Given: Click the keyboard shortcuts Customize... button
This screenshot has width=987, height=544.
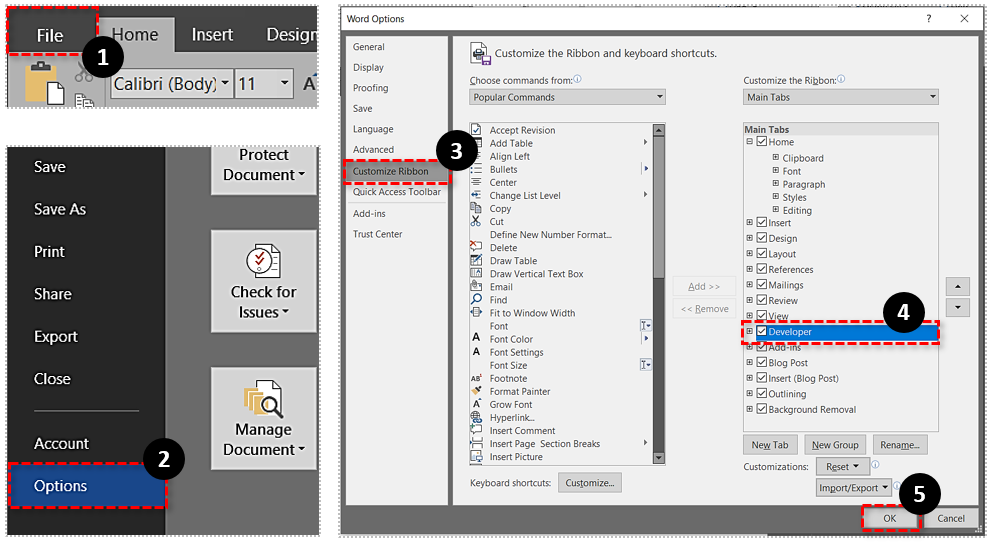Looking at the screenshot, I should tap(590, 483).
